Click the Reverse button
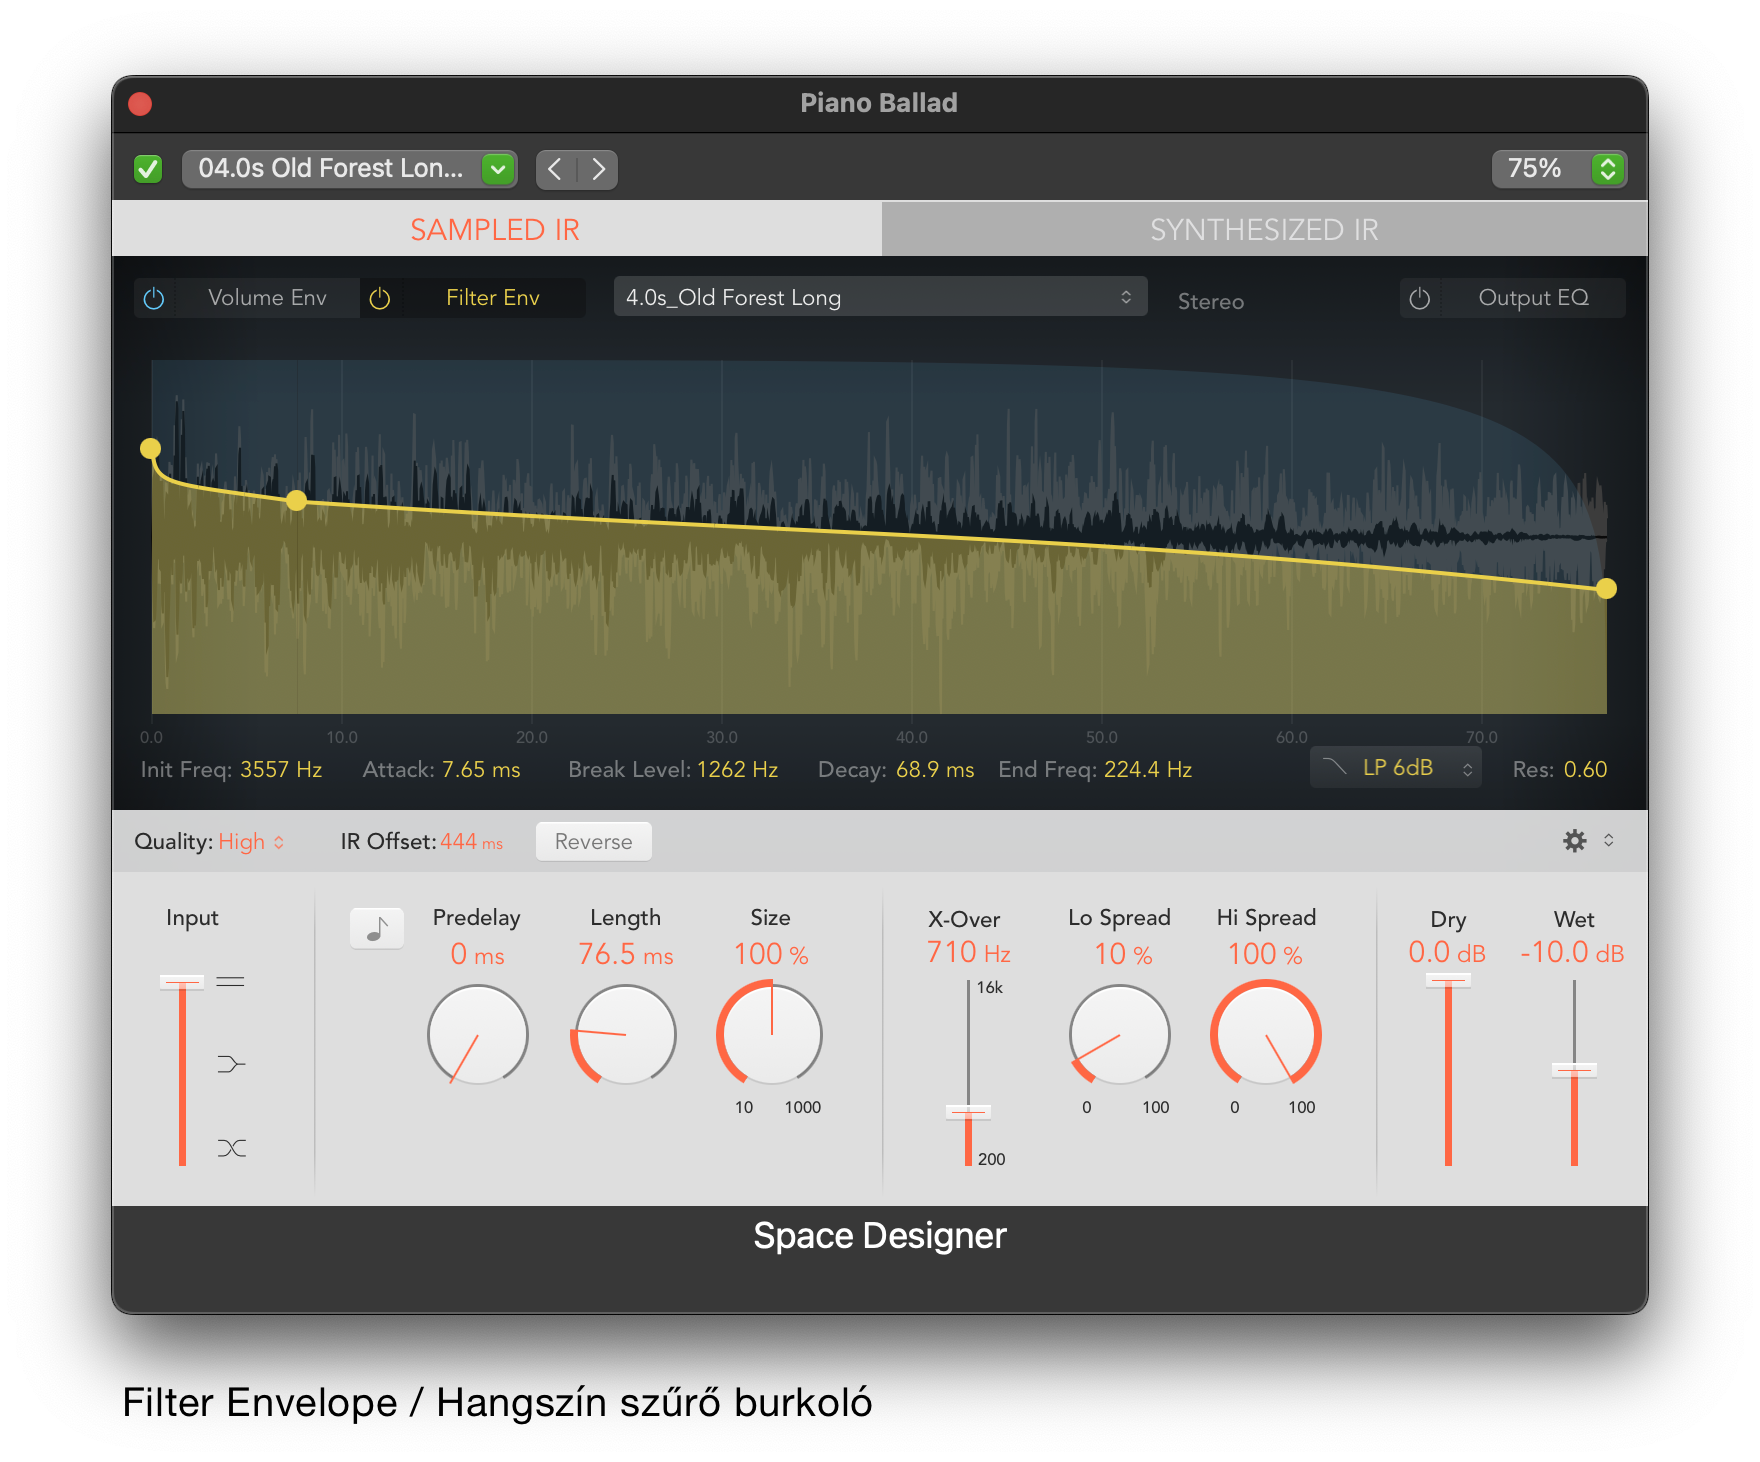Image resolution: width=1760 pixels, height=1462 pixels. [x=594, y=842]
